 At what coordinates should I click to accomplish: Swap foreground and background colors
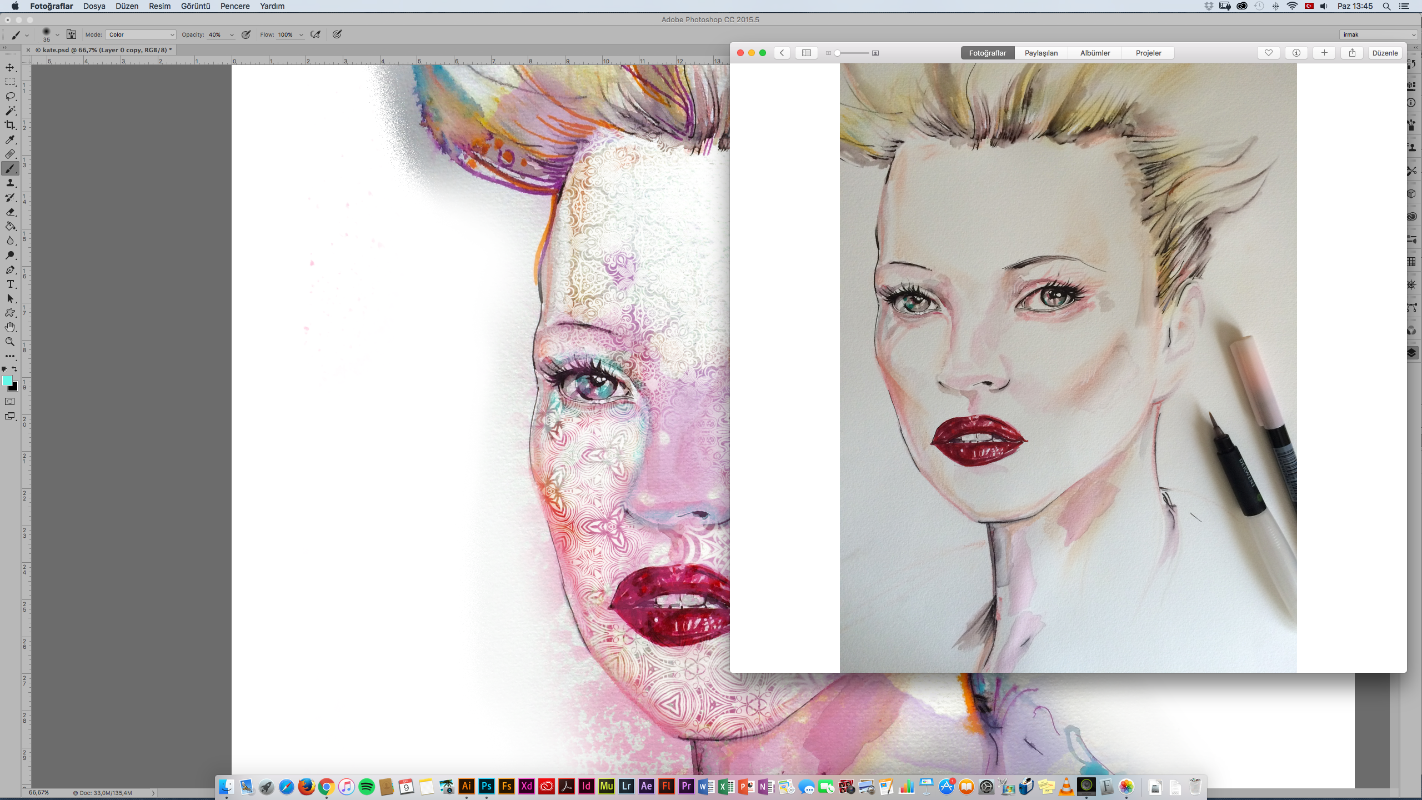coord(14,369)
